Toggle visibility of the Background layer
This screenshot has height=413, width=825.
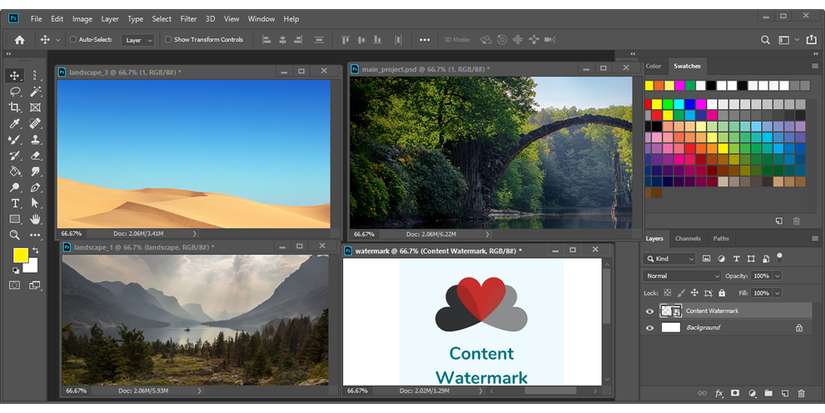pyautogui.click(x=650, y=327)
